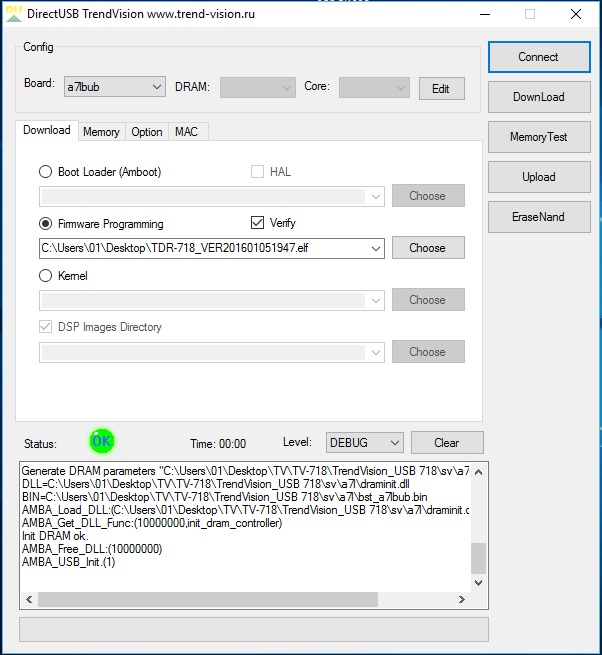Viewport: 602px width, 655px height.
Task: Click the DirectUSB app icon in title bar
Action: [x=14, y=14]
